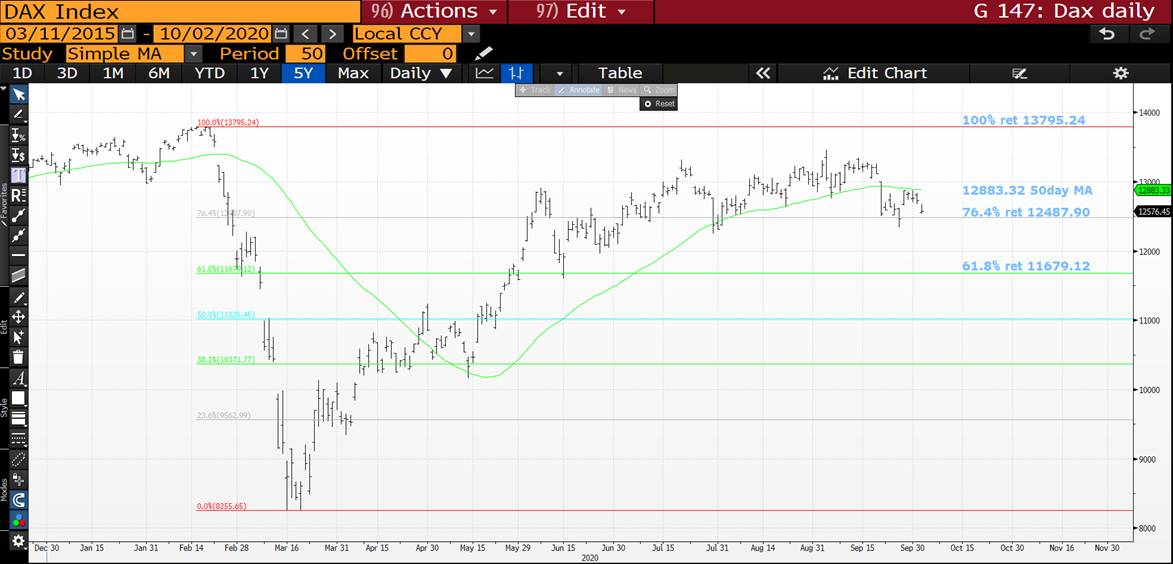Image resolution: width=1173 pixels, height=564 pixels.
Task: Select the parallel channel tool
Action: (x=19, y=275)
